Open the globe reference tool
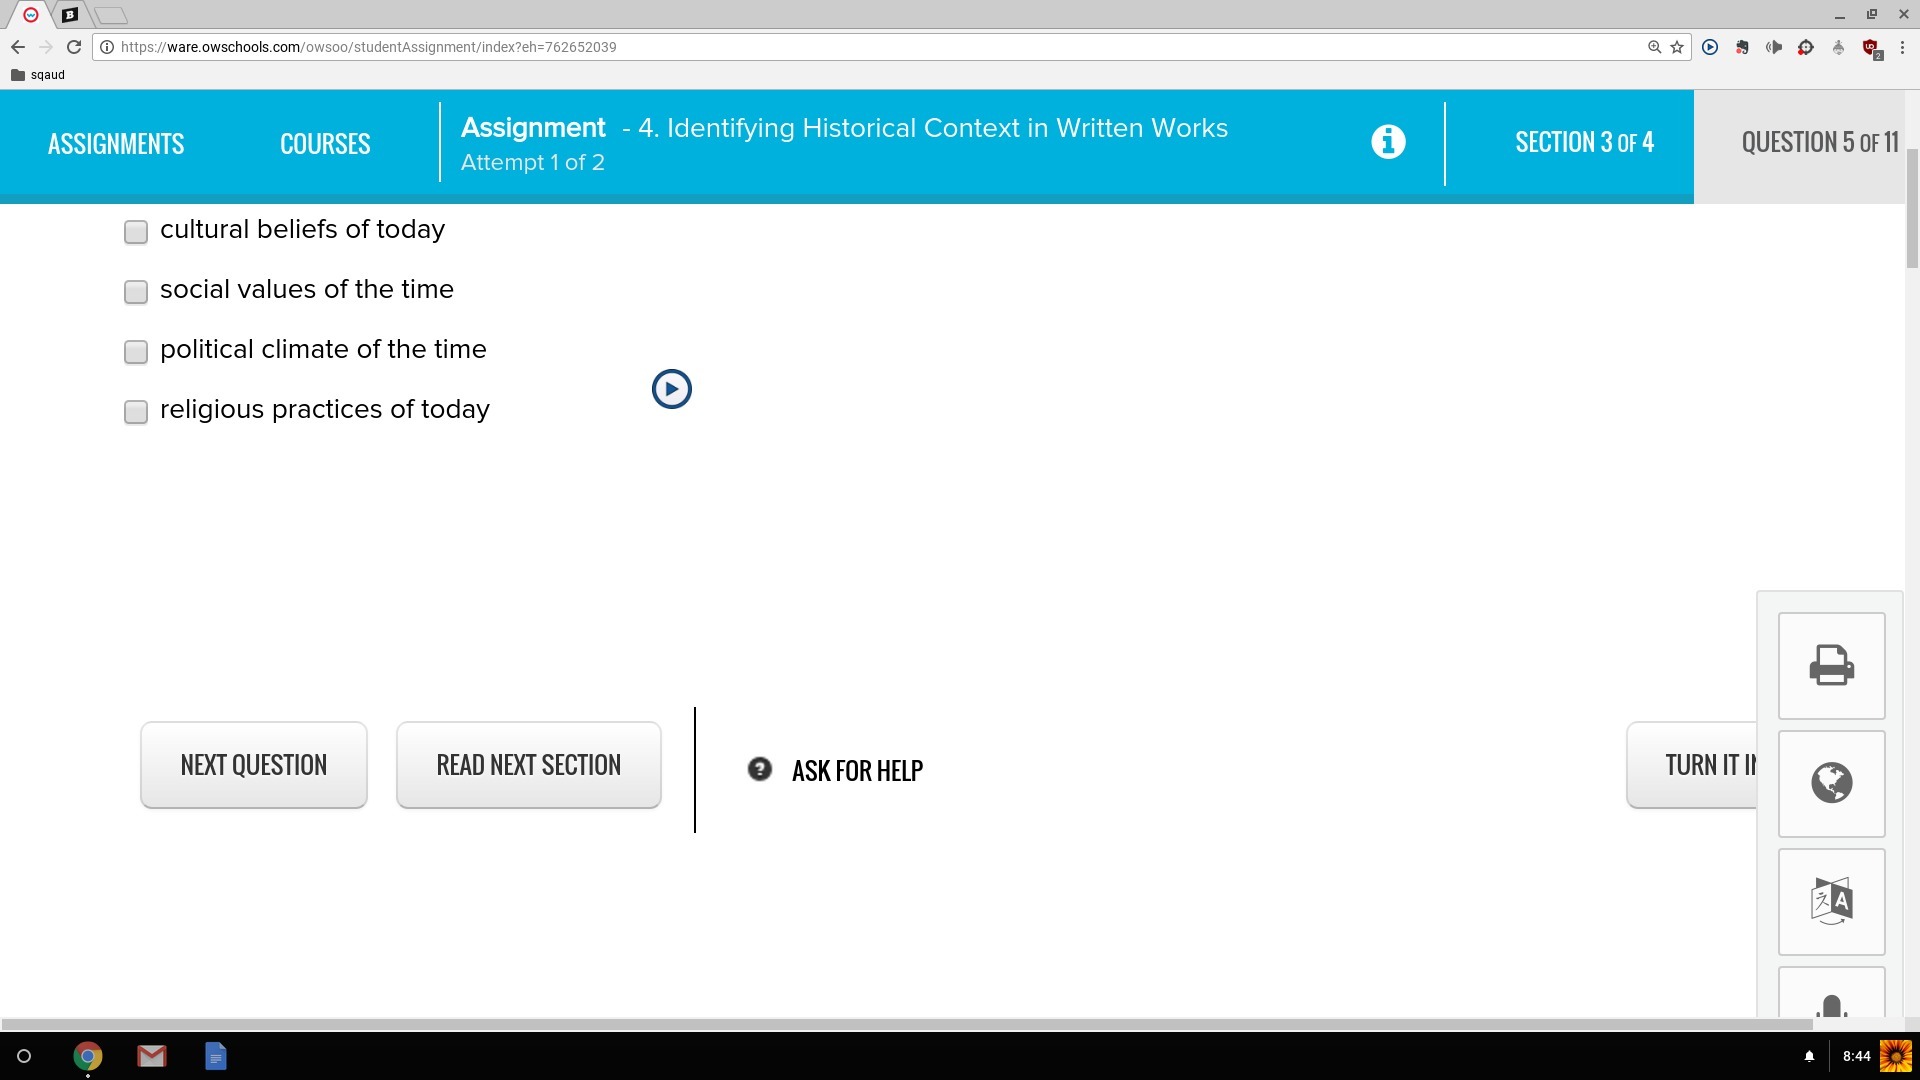Screen dimensions: 1920x1080 coord(1831,783)
